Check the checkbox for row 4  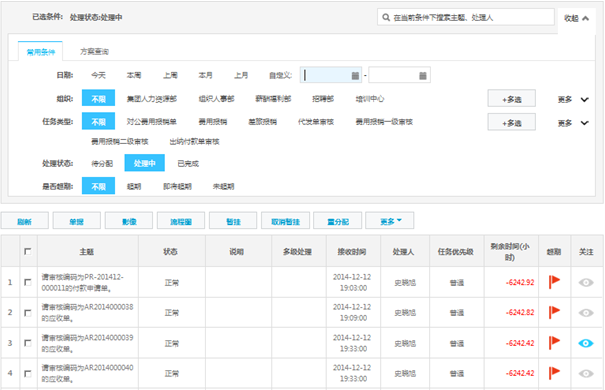[27, 373]
